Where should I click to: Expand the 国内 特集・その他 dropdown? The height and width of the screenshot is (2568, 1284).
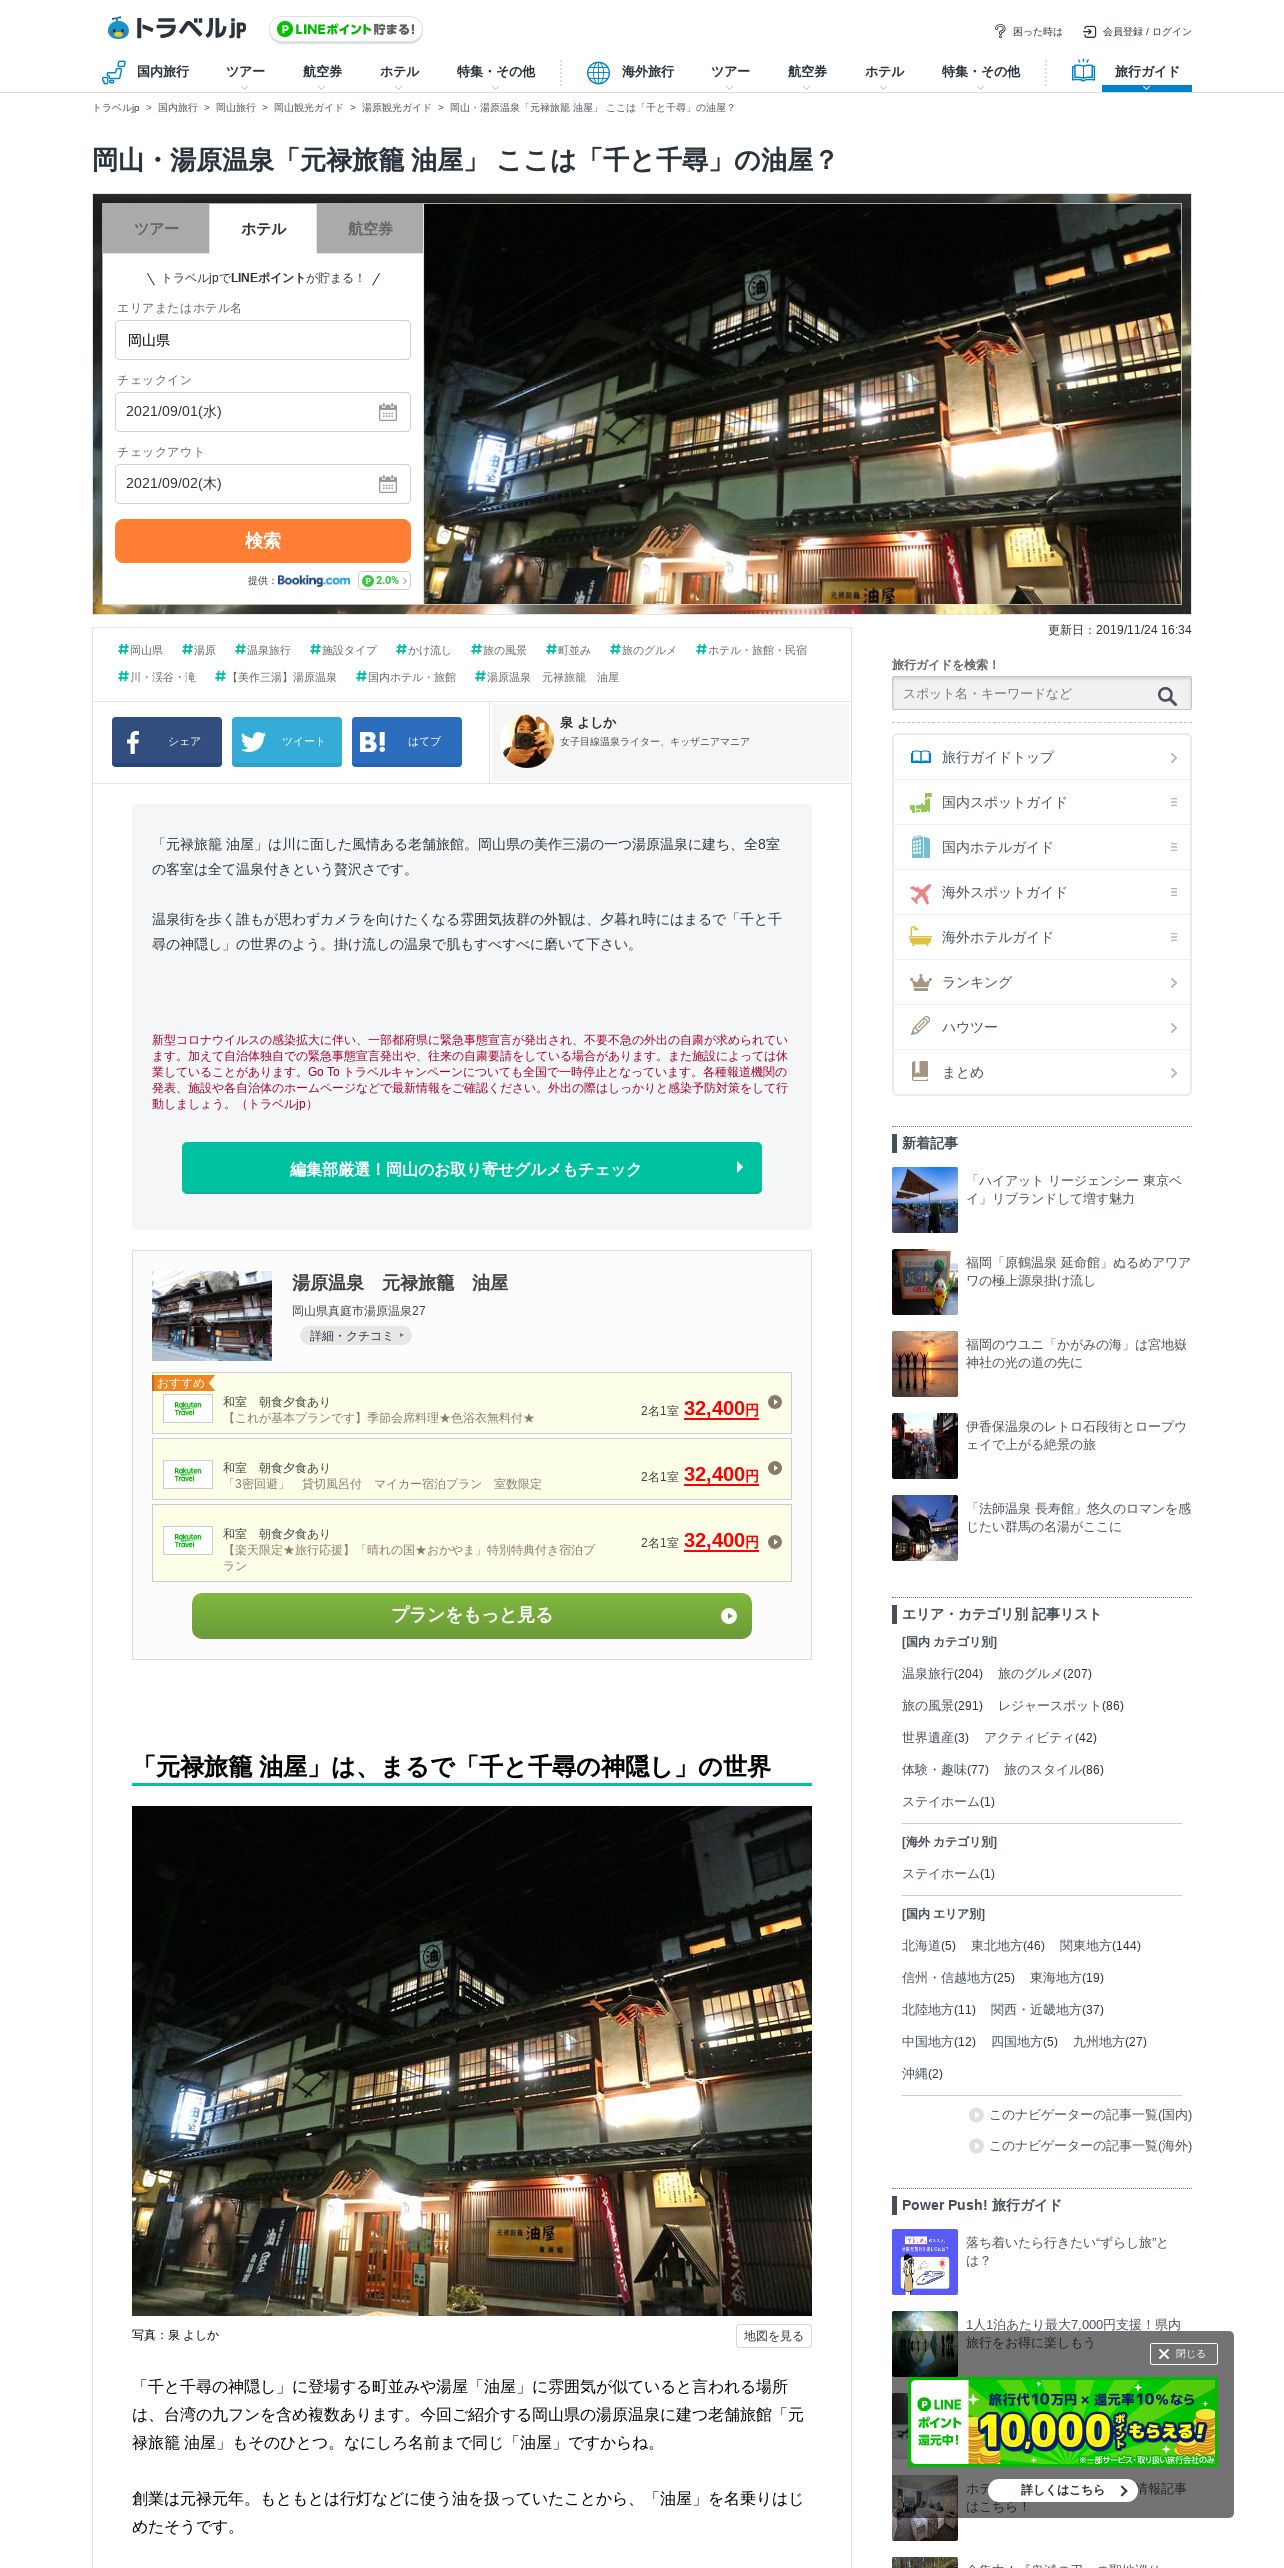(495, 74)
